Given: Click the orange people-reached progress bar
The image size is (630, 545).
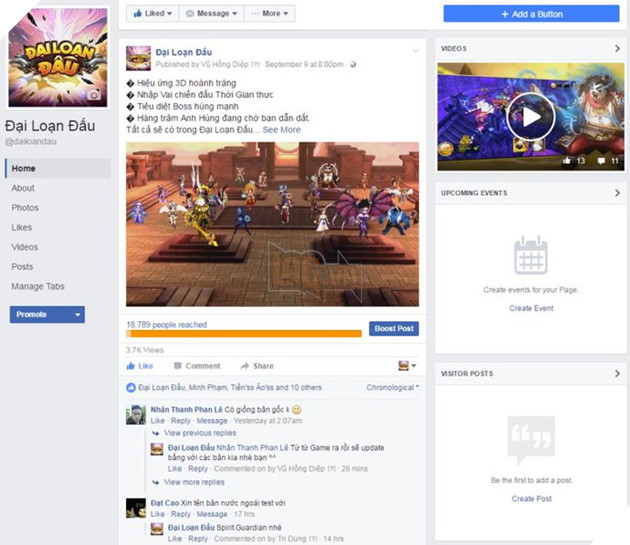Looking at the screenshot, I should (243, 334).
